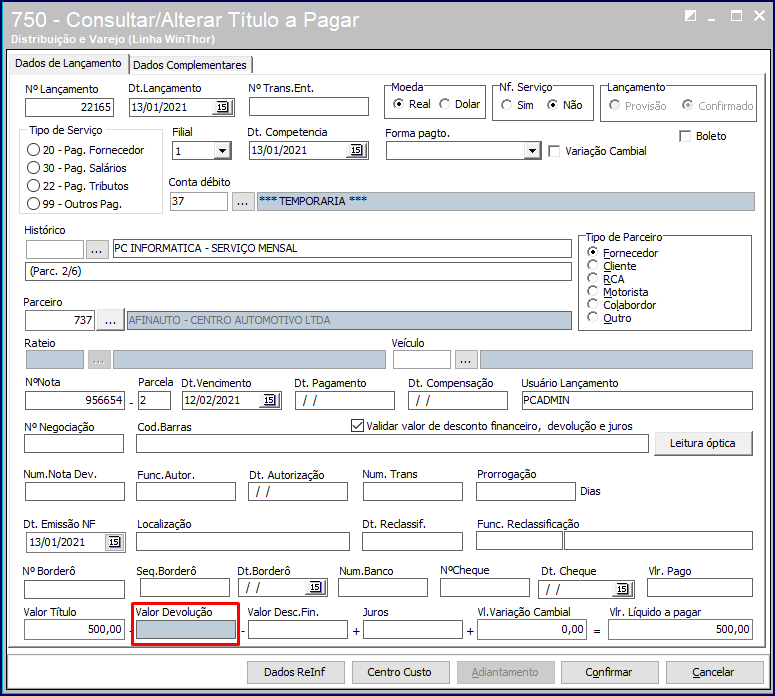Click Valor Desc.Fin. field

(298, 630)
